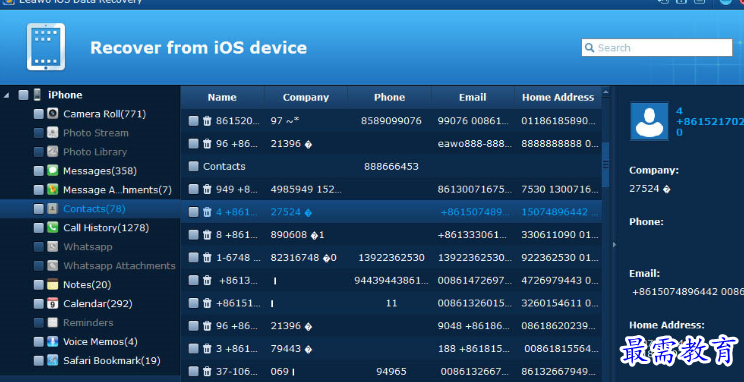Select phone cell 94965
This screenshot has height=382, width=744.
391,372
